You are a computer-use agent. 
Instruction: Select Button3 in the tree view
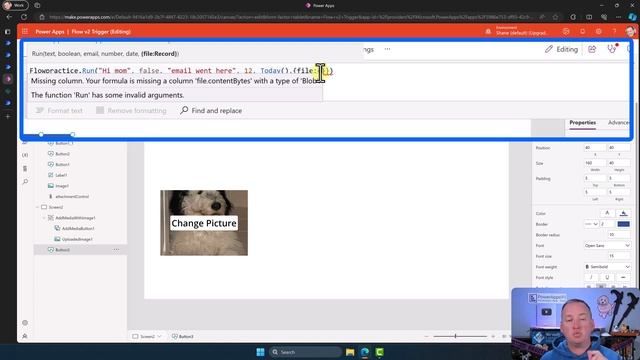point(62,250)
